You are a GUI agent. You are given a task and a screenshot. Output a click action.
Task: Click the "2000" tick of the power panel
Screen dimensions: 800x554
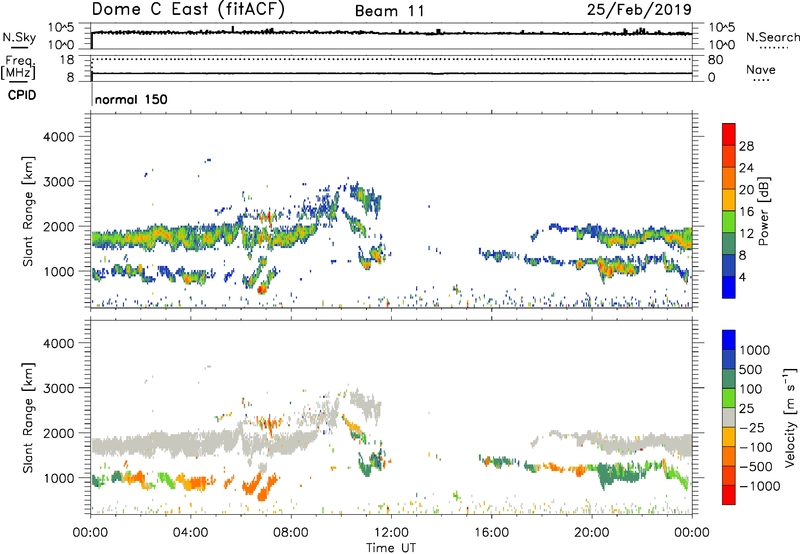pyautogui.click(x=58, y=226)
